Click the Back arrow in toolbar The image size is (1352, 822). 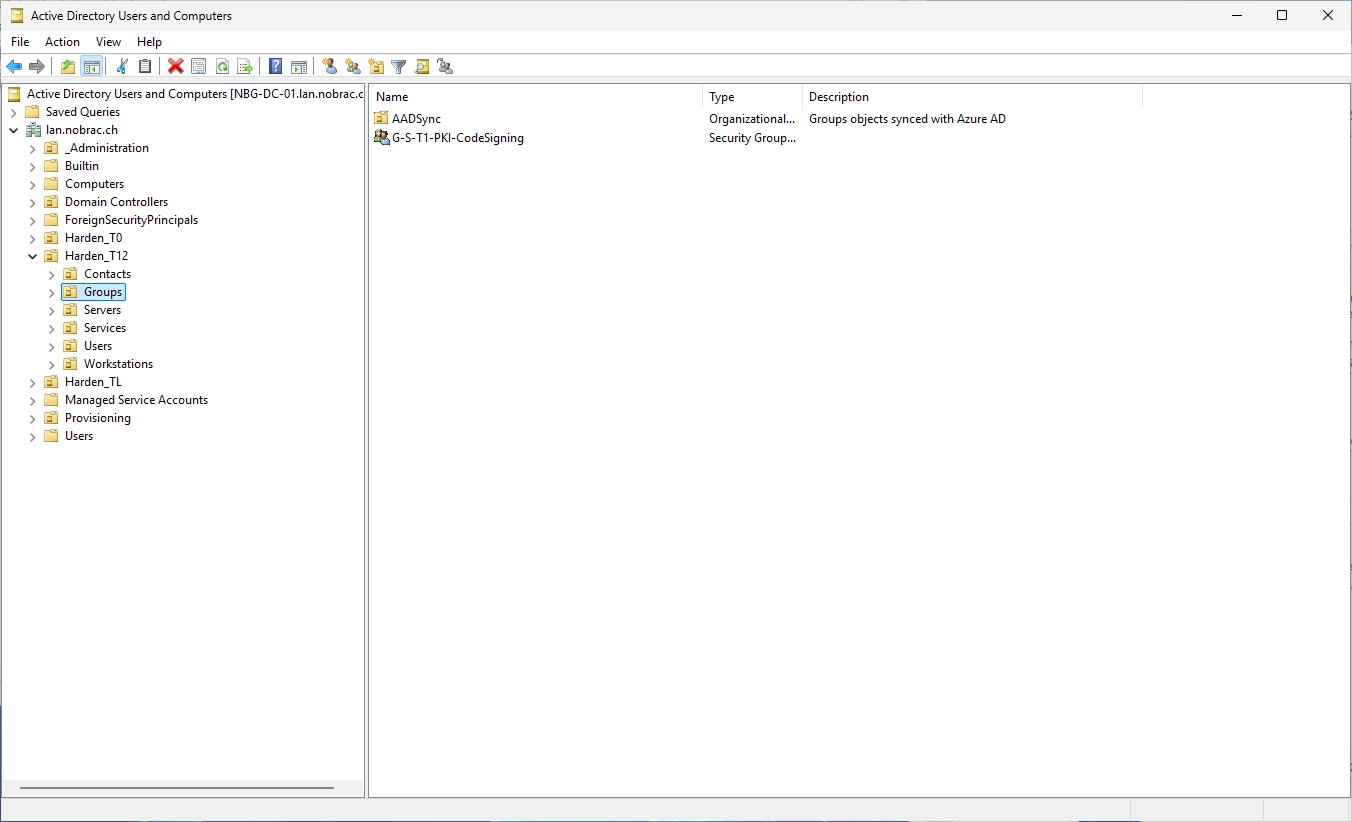tap(14, 67)
